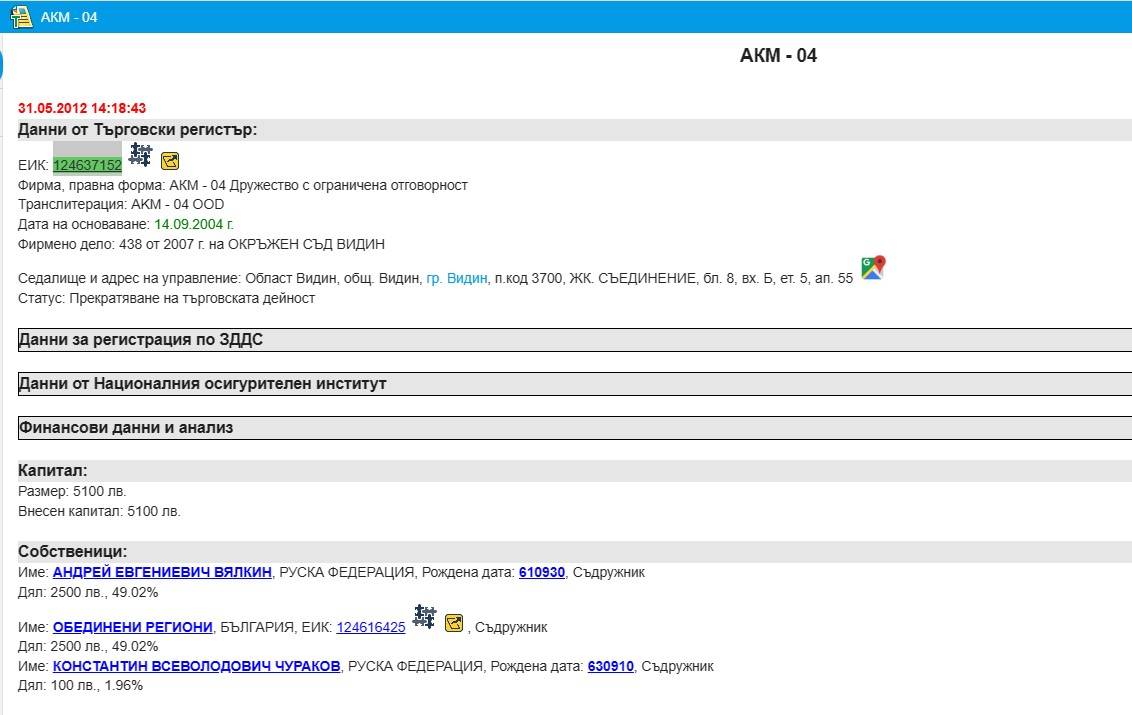Open connections graph icon beside EIK 124637152
The image size is (1132, 715).
click(140, 155)
